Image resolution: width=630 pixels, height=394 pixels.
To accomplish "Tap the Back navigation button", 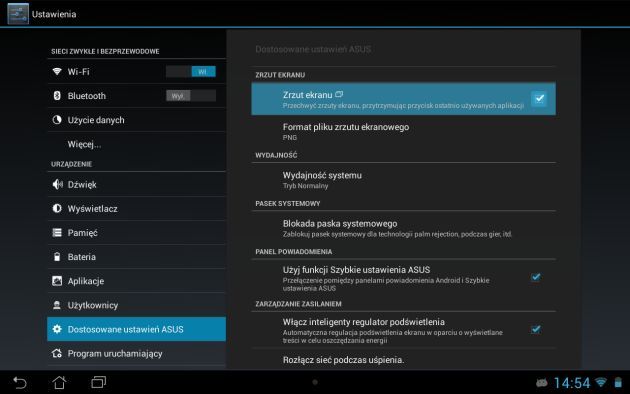I will (x=20, y=382).
